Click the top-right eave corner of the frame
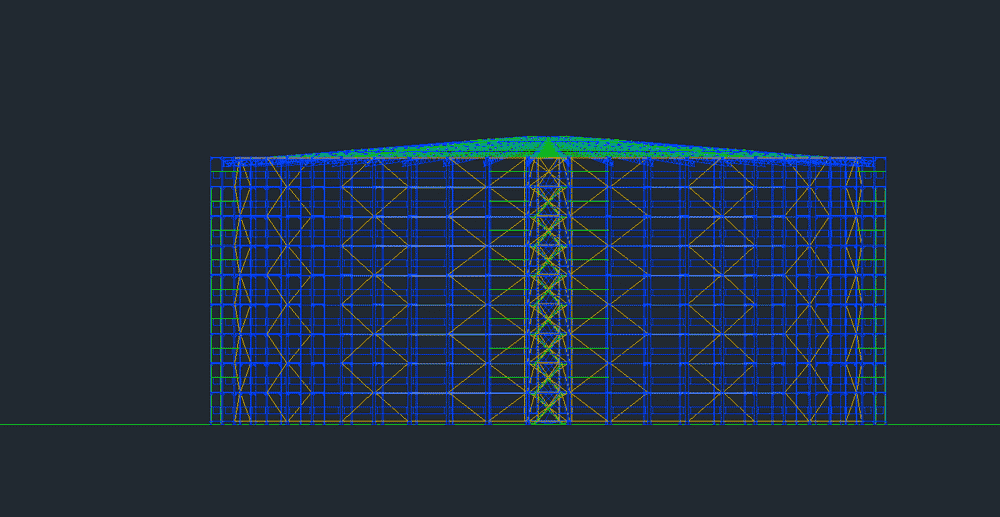Viewport: 1000px width, 517px height. [x=885, y=158]
